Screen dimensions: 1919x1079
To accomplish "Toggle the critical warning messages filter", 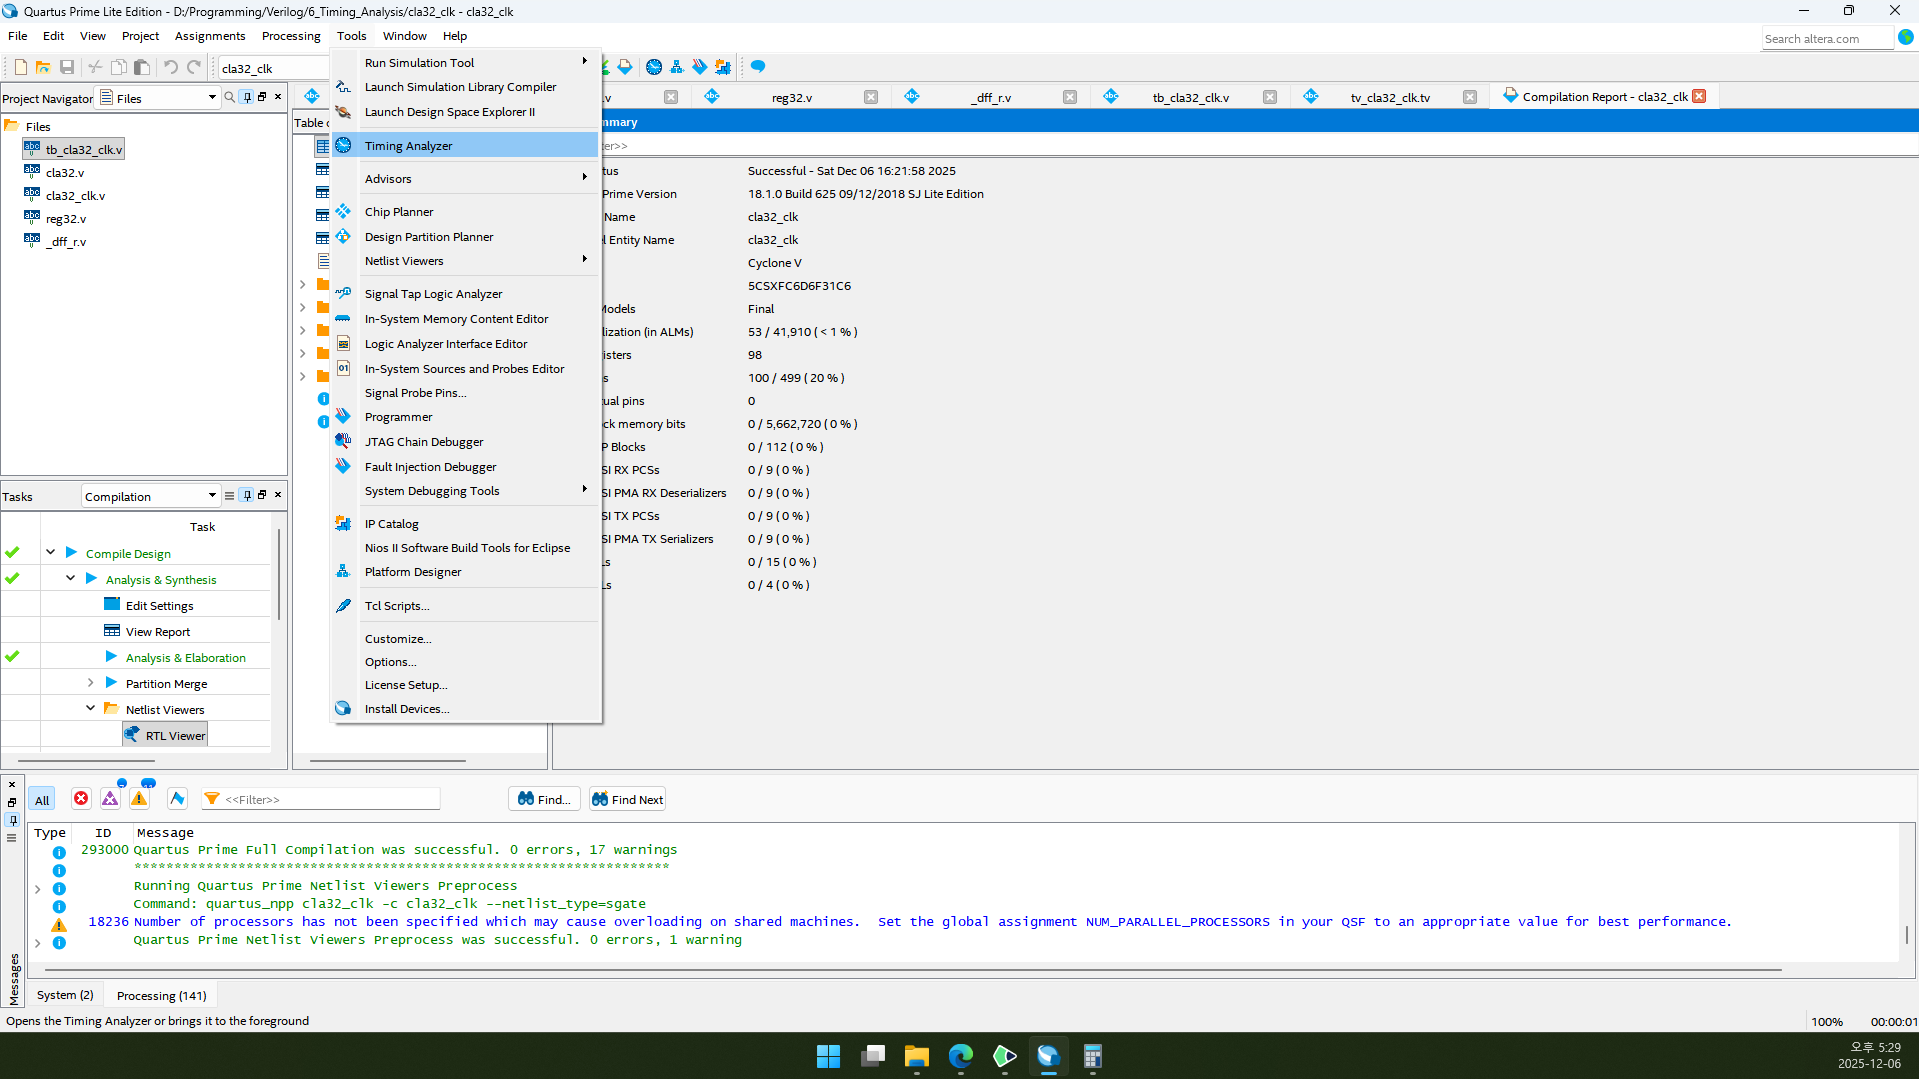I will coord(110,799).
